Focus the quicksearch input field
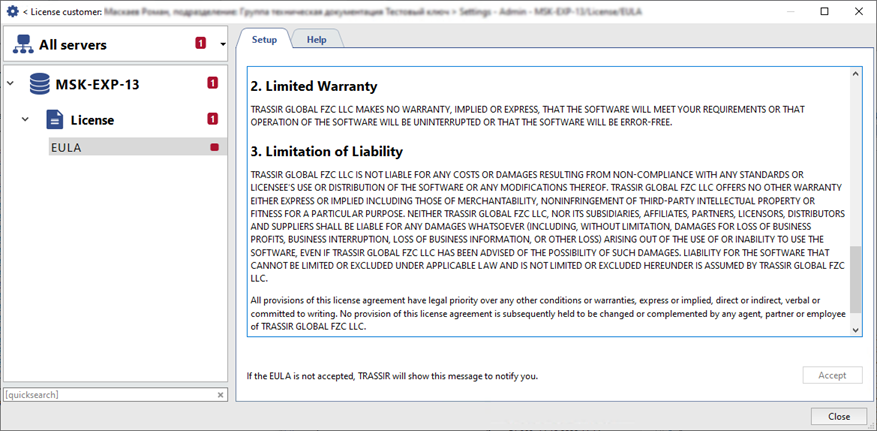This screenshot has height=431, width=877. click(108, 395)
